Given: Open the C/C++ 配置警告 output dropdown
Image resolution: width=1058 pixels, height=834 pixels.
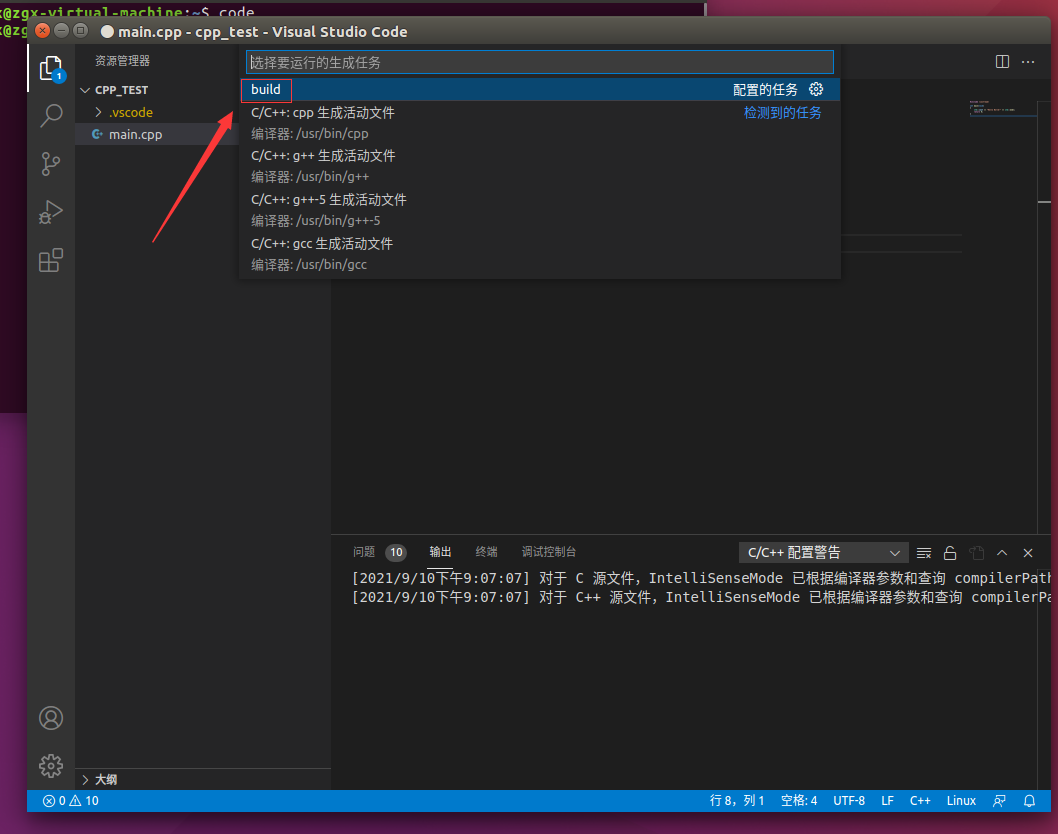Looking at the screenshot, I should click(823, 553).
